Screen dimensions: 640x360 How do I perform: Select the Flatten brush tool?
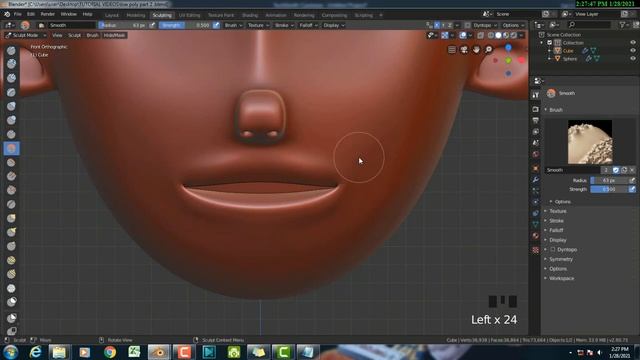tap(11, 162)
